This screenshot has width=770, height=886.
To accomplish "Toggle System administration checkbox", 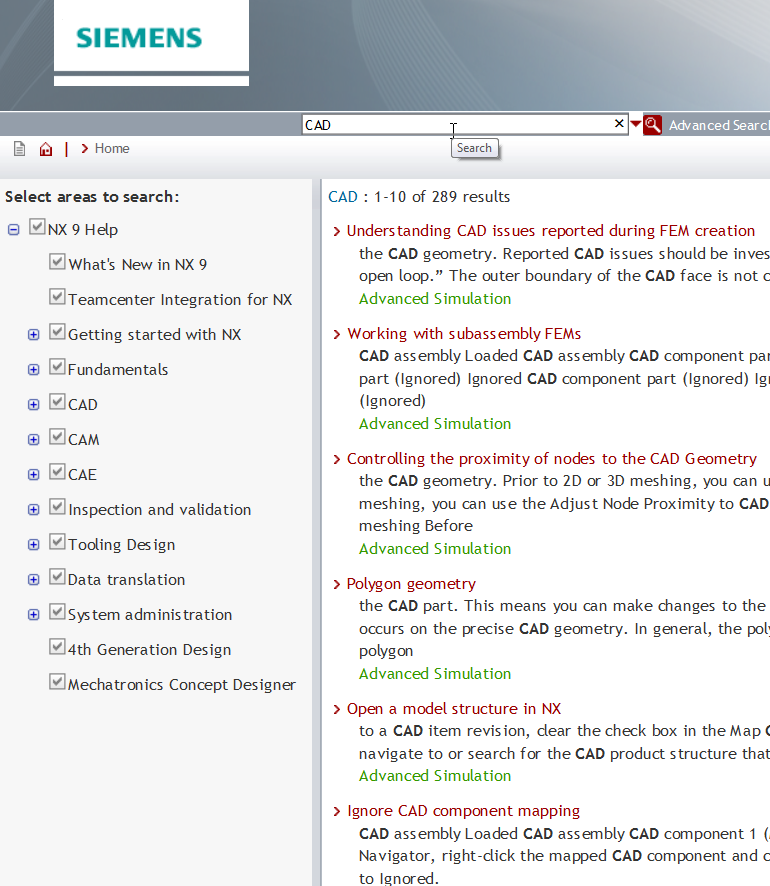I will point(57,612).
